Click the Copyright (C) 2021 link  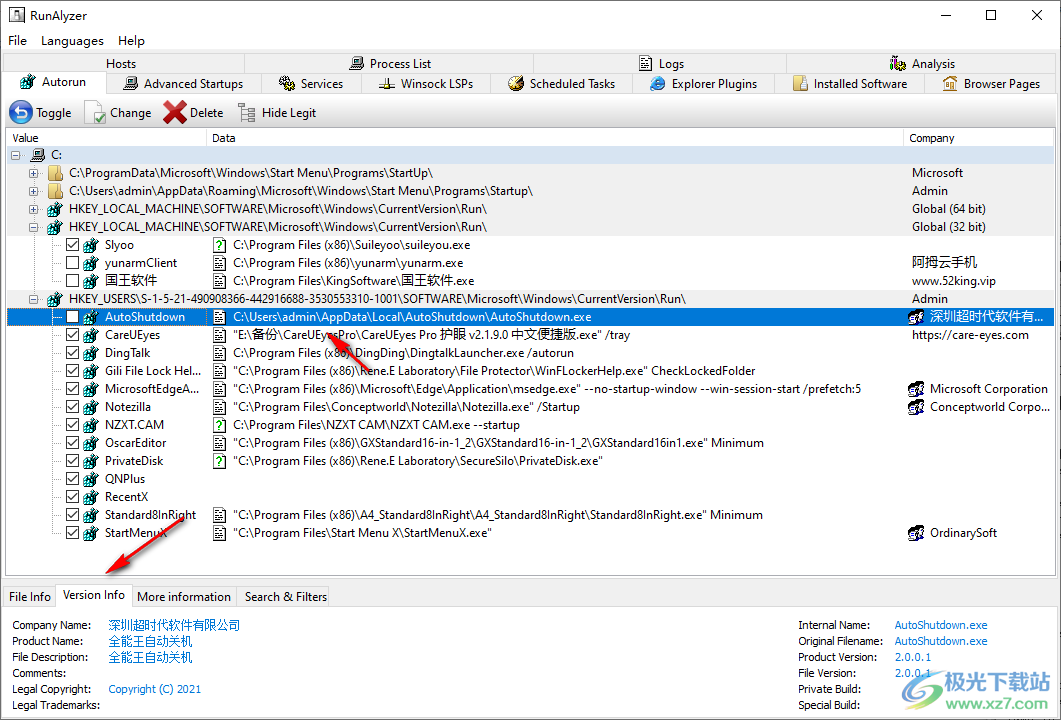154,689
